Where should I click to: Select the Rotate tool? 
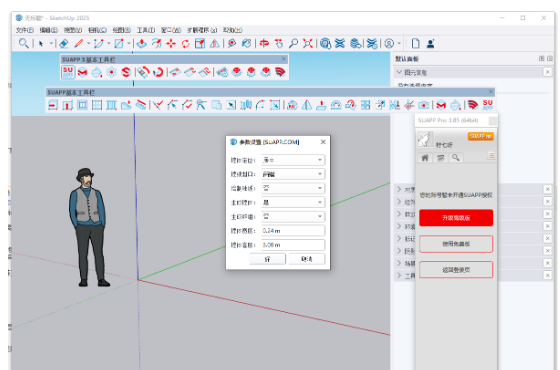click(x=185, y=44)
